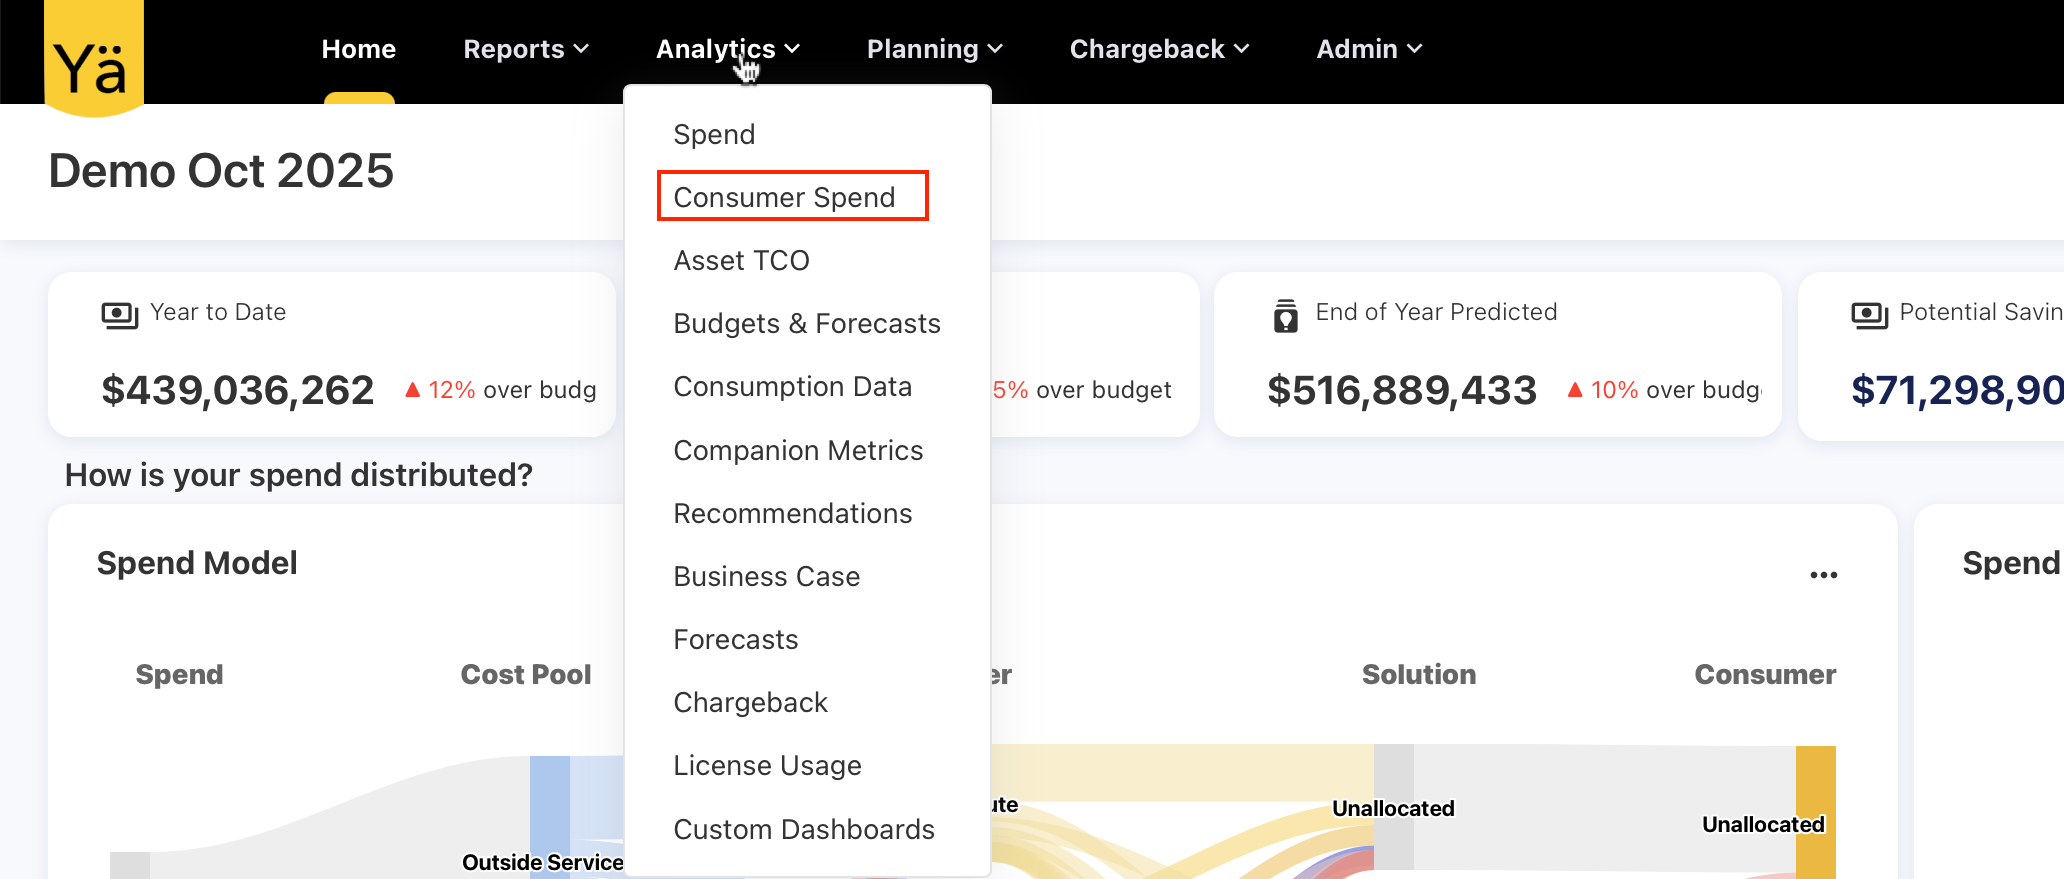Open the Admin dropdown menu
This screenshot has height=879, width=2064.
click(1368, 49)
